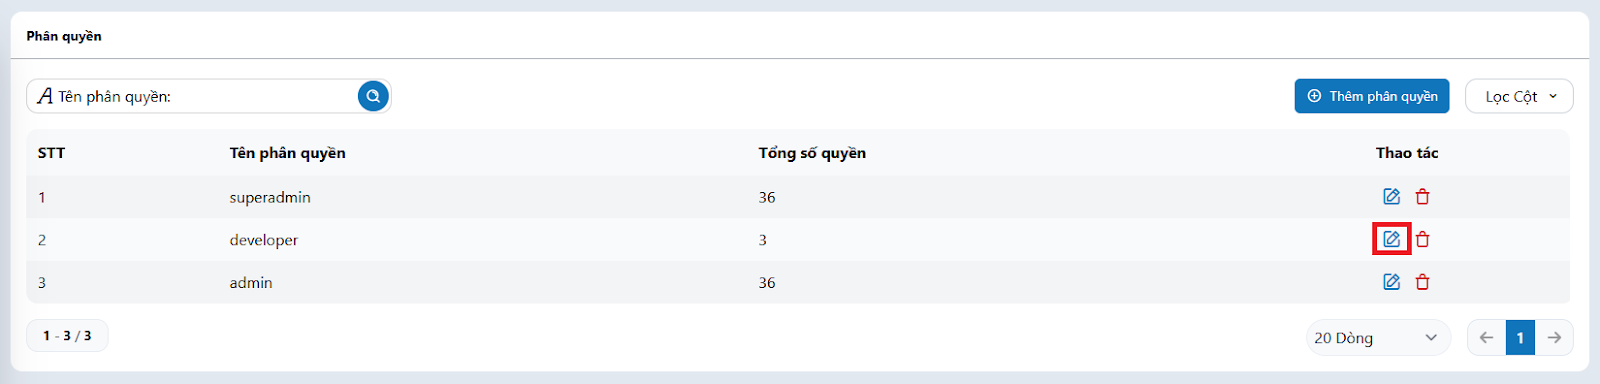This screenshot has width=1600, height=384.
Task: Click the blue search magnifier icon
Action: [x=373, y=96]
